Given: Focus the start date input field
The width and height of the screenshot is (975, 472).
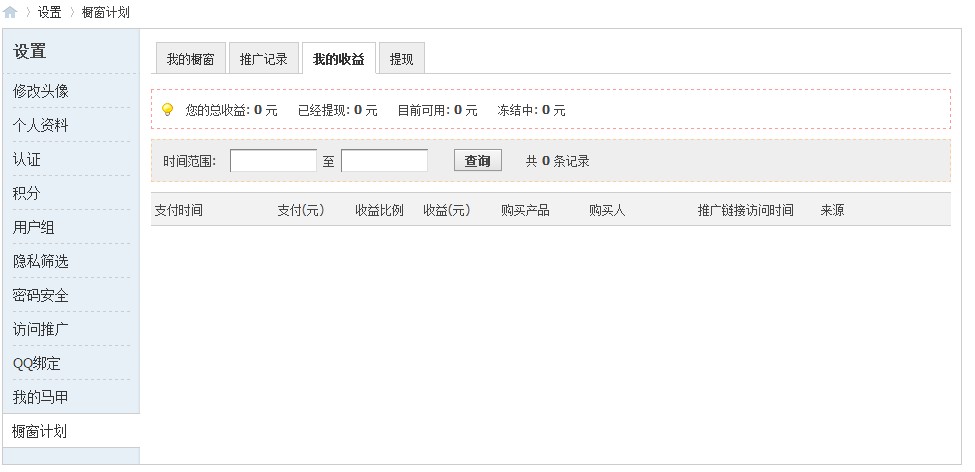Looking at the screenshot, I should (x=273, y=161).
